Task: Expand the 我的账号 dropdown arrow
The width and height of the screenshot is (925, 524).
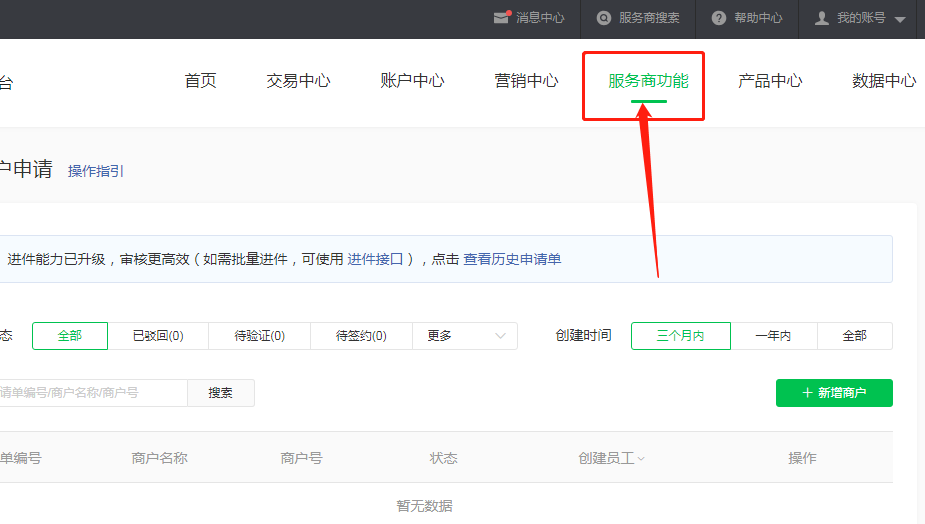Action: click(900, 19)
